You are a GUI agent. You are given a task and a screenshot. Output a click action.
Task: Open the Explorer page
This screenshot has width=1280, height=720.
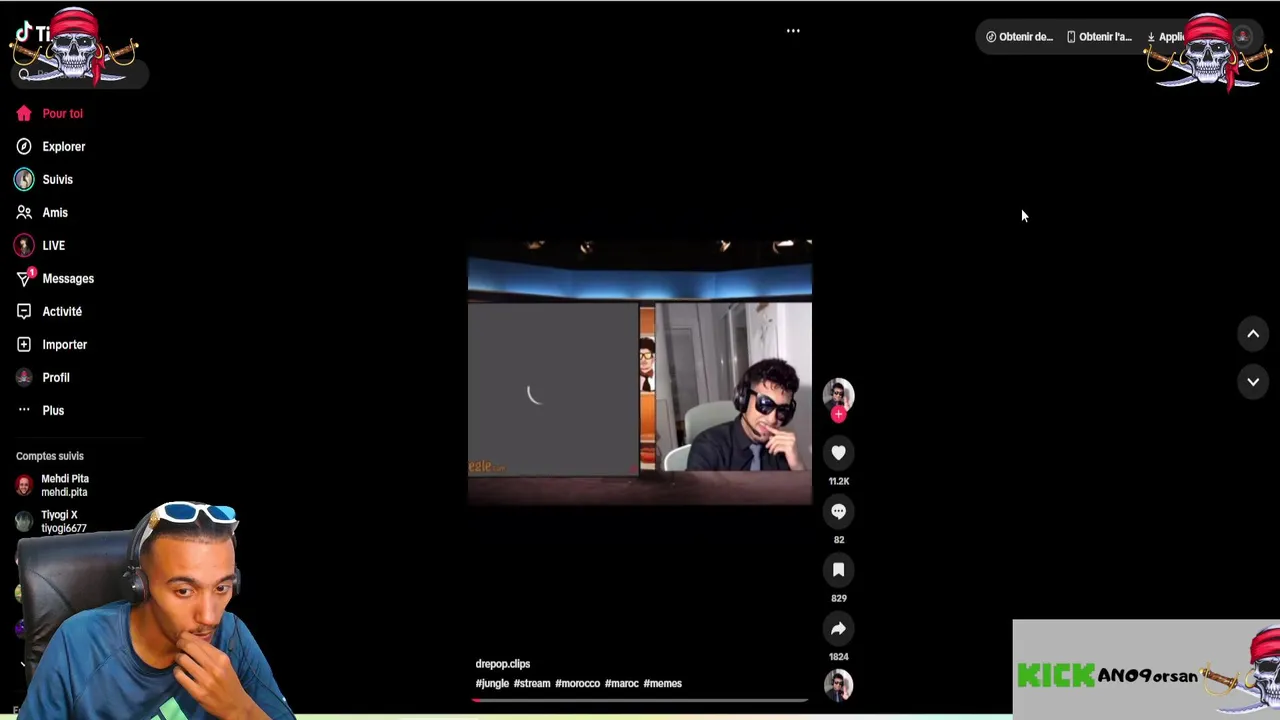51,146
